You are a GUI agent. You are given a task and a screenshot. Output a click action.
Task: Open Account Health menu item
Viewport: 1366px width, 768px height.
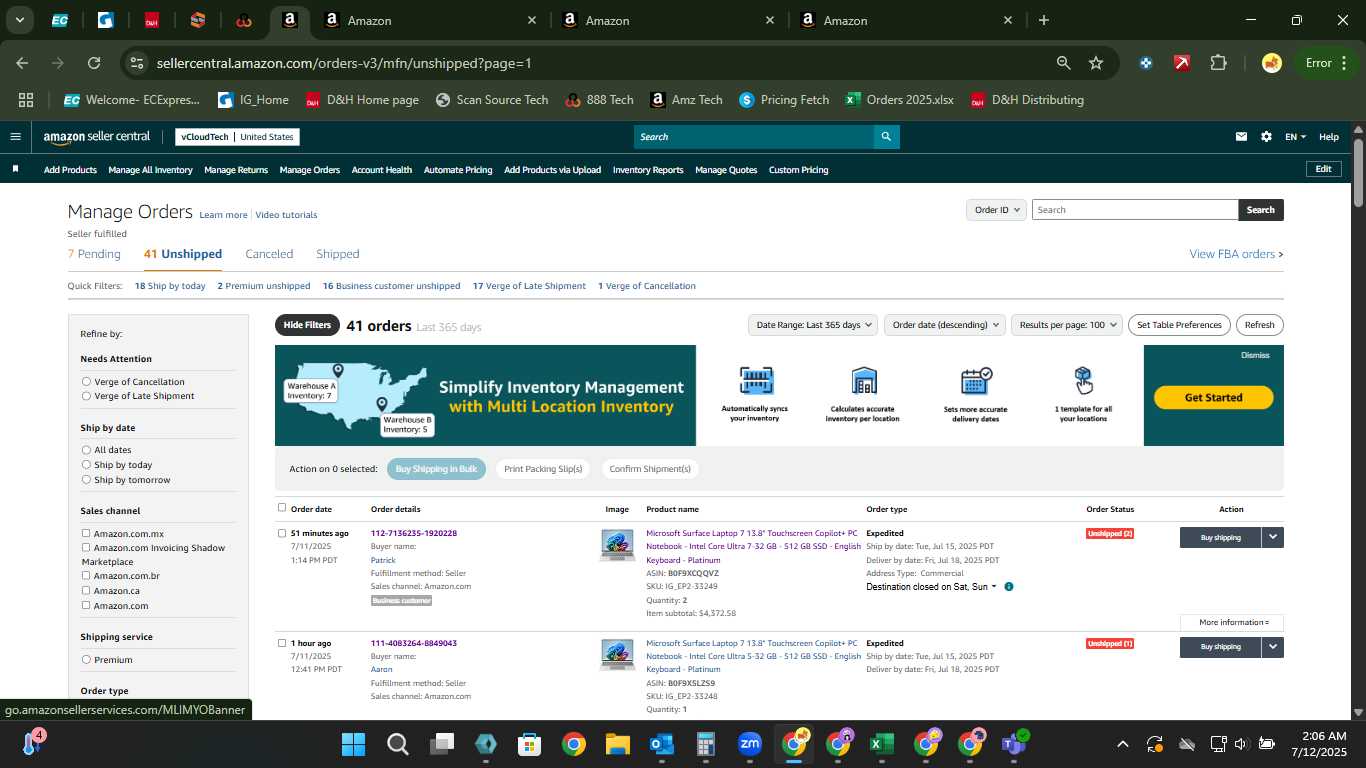pos(382,170)
